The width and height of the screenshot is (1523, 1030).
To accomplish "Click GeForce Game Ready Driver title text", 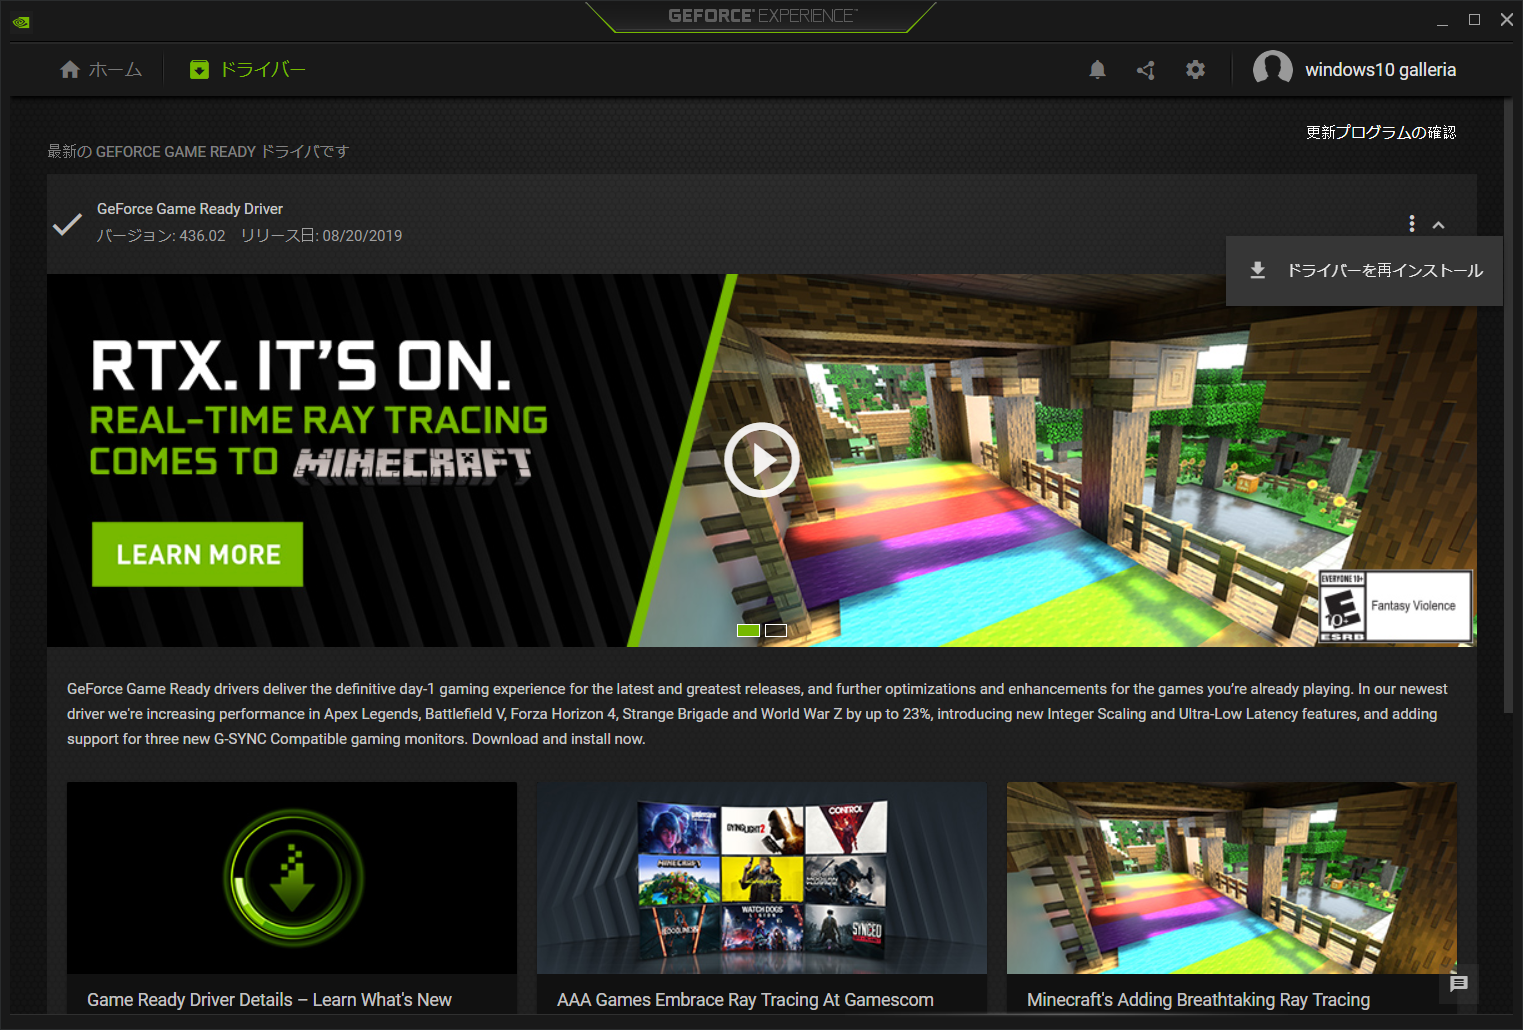I will (190, 209).
